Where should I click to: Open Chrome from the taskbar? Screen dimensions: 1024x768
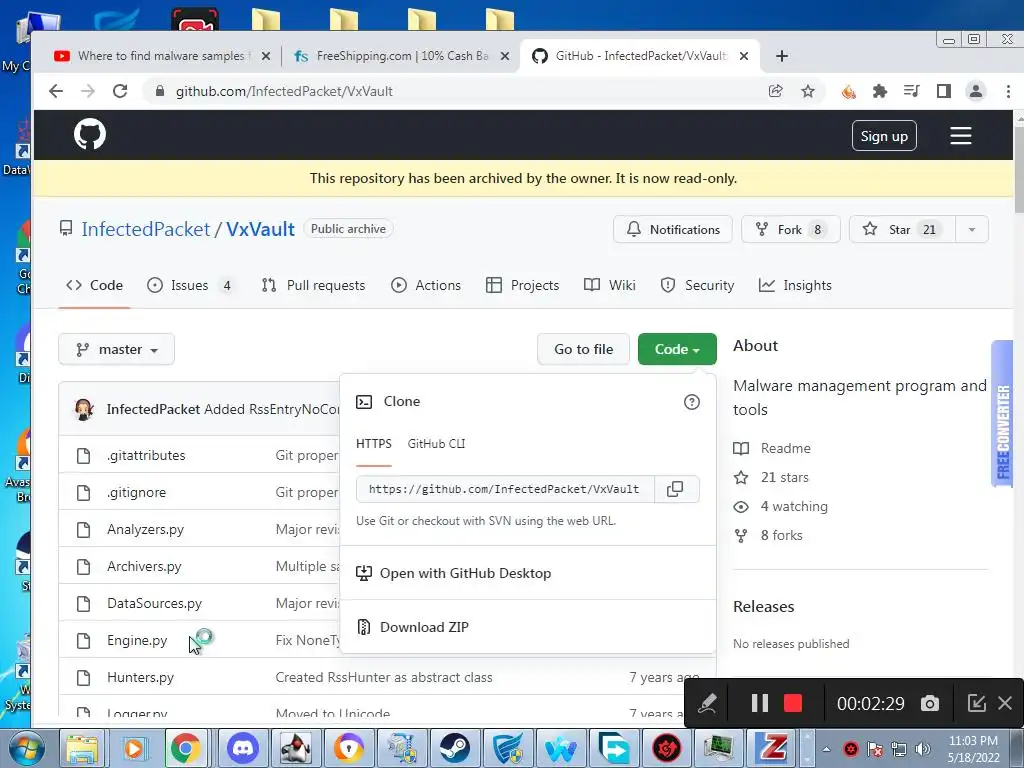coord(186,748)
